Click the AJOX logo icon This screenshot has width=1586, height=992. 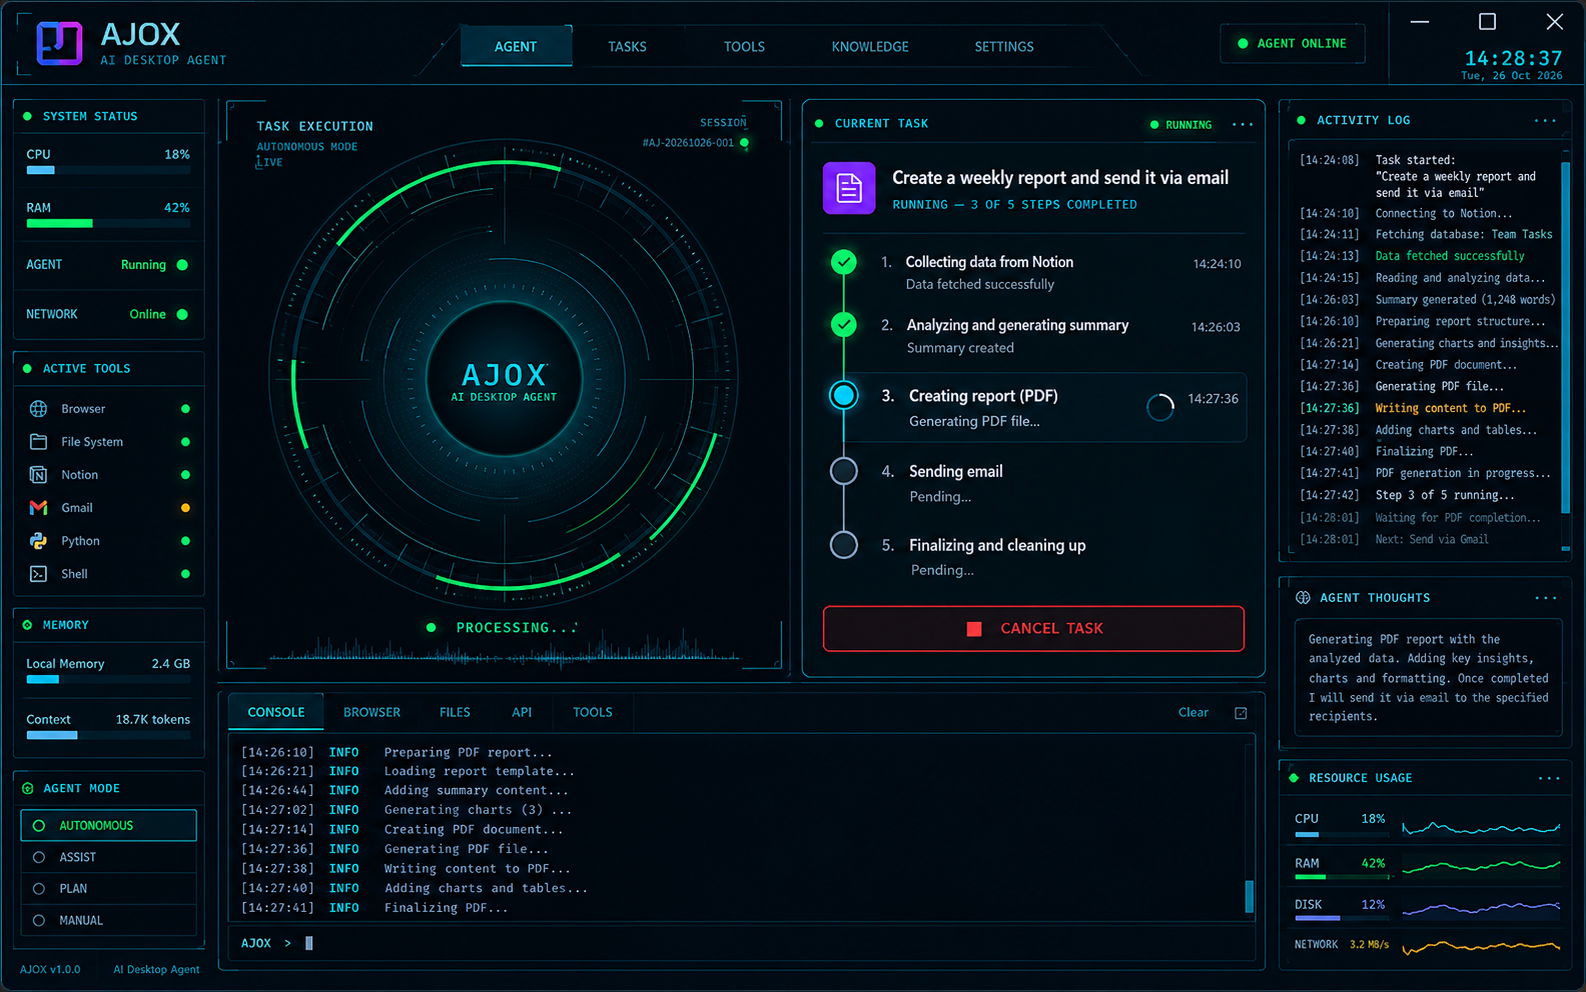59,44
